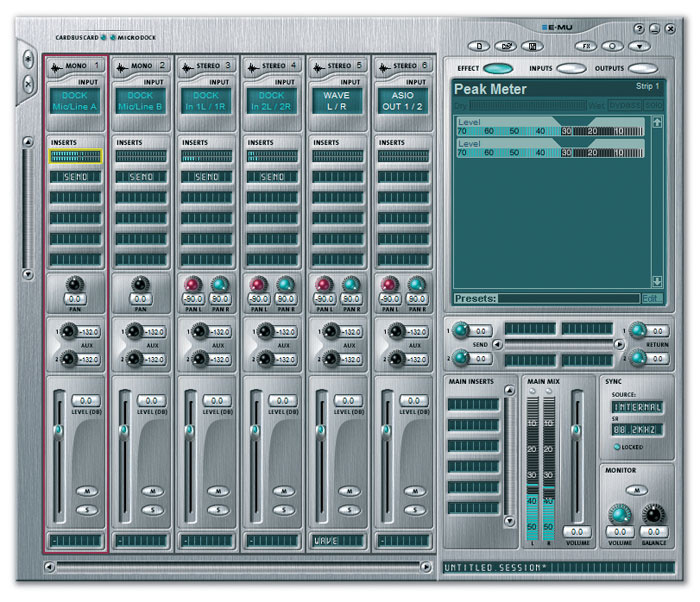Click the SEND insert on strip 1
This screenshot has height=602, width=700.
77,177
